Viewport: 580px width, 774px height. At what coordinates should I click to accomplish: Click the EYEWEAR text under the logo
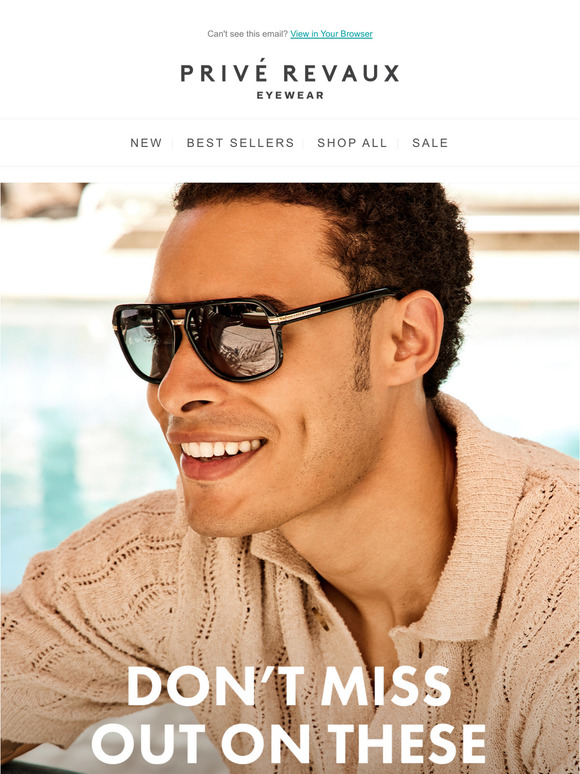(290, 95)
